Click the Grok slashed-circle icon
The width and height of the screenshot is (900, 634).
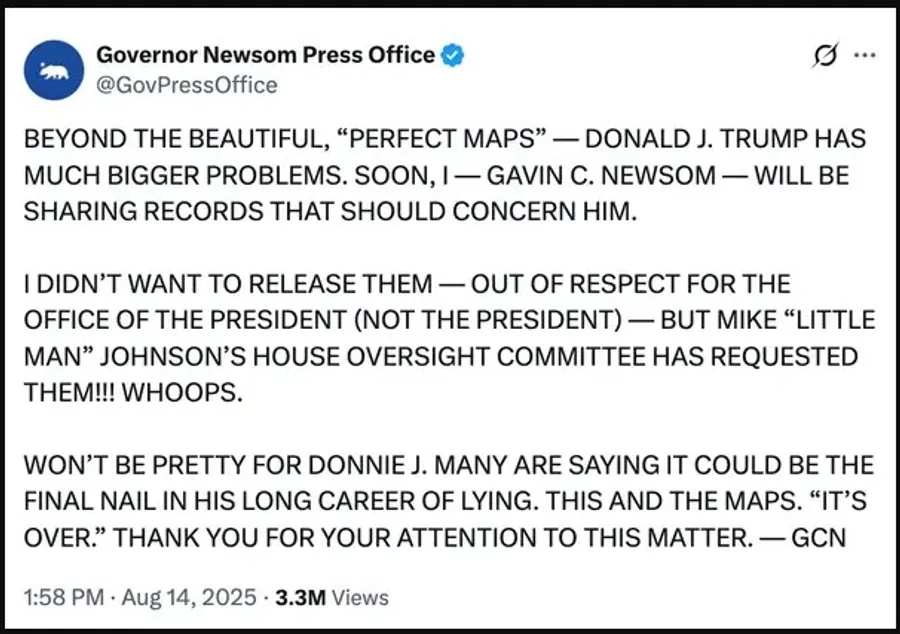click(825, 56)
